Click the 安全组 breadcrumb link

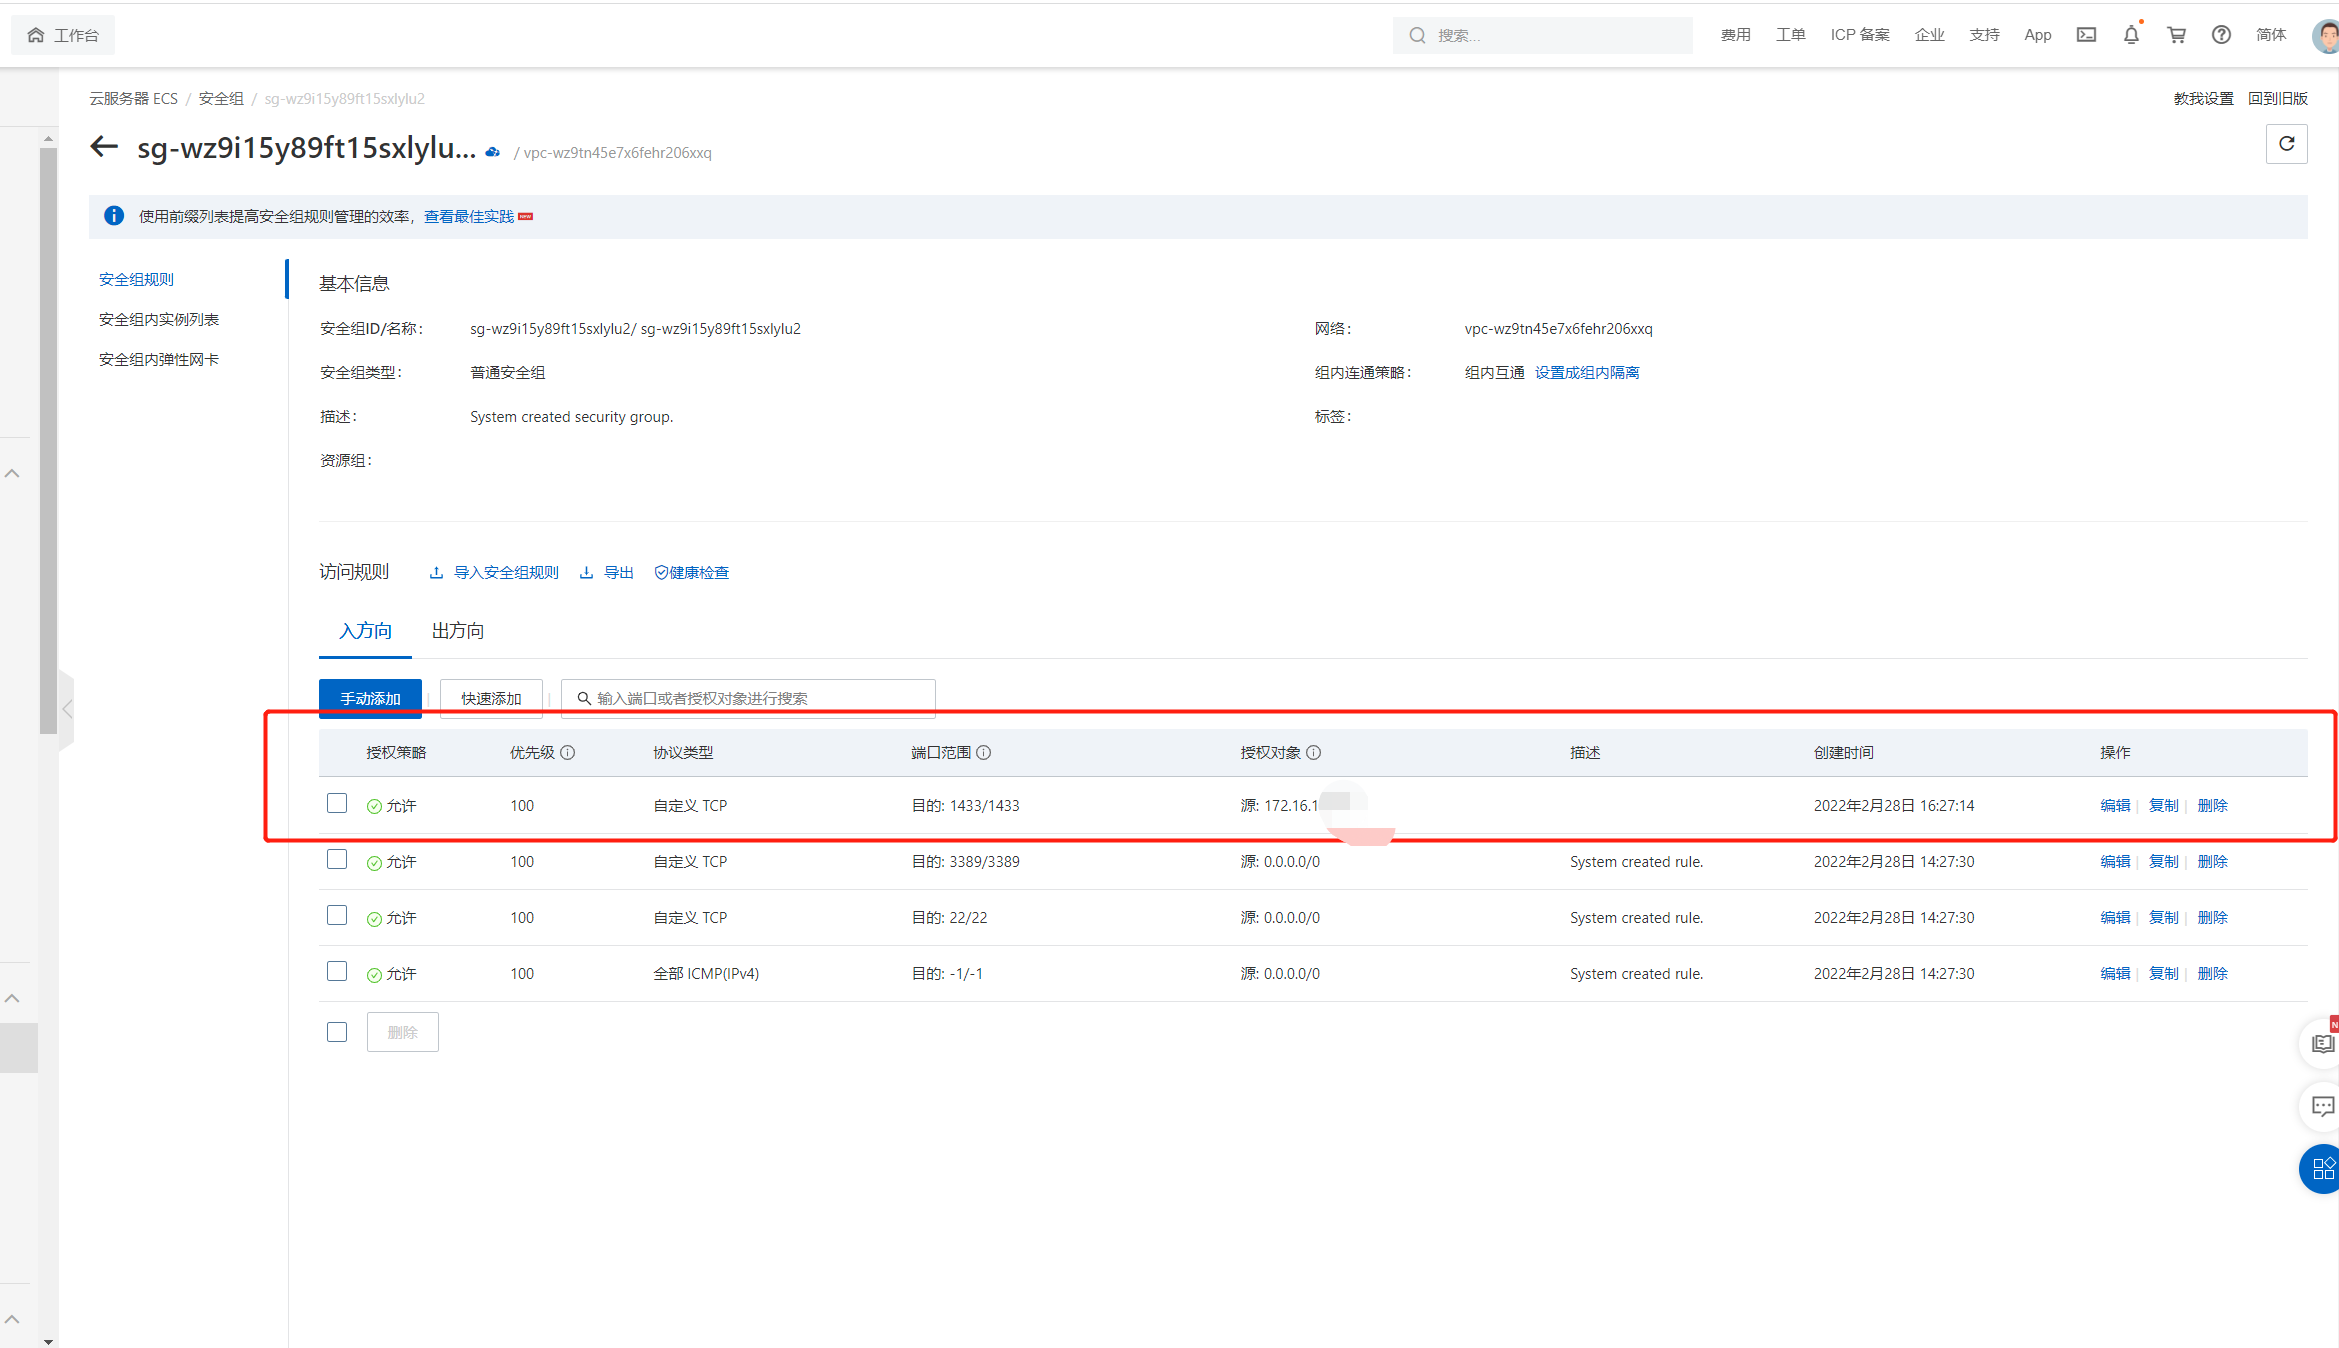click(221, 98)
